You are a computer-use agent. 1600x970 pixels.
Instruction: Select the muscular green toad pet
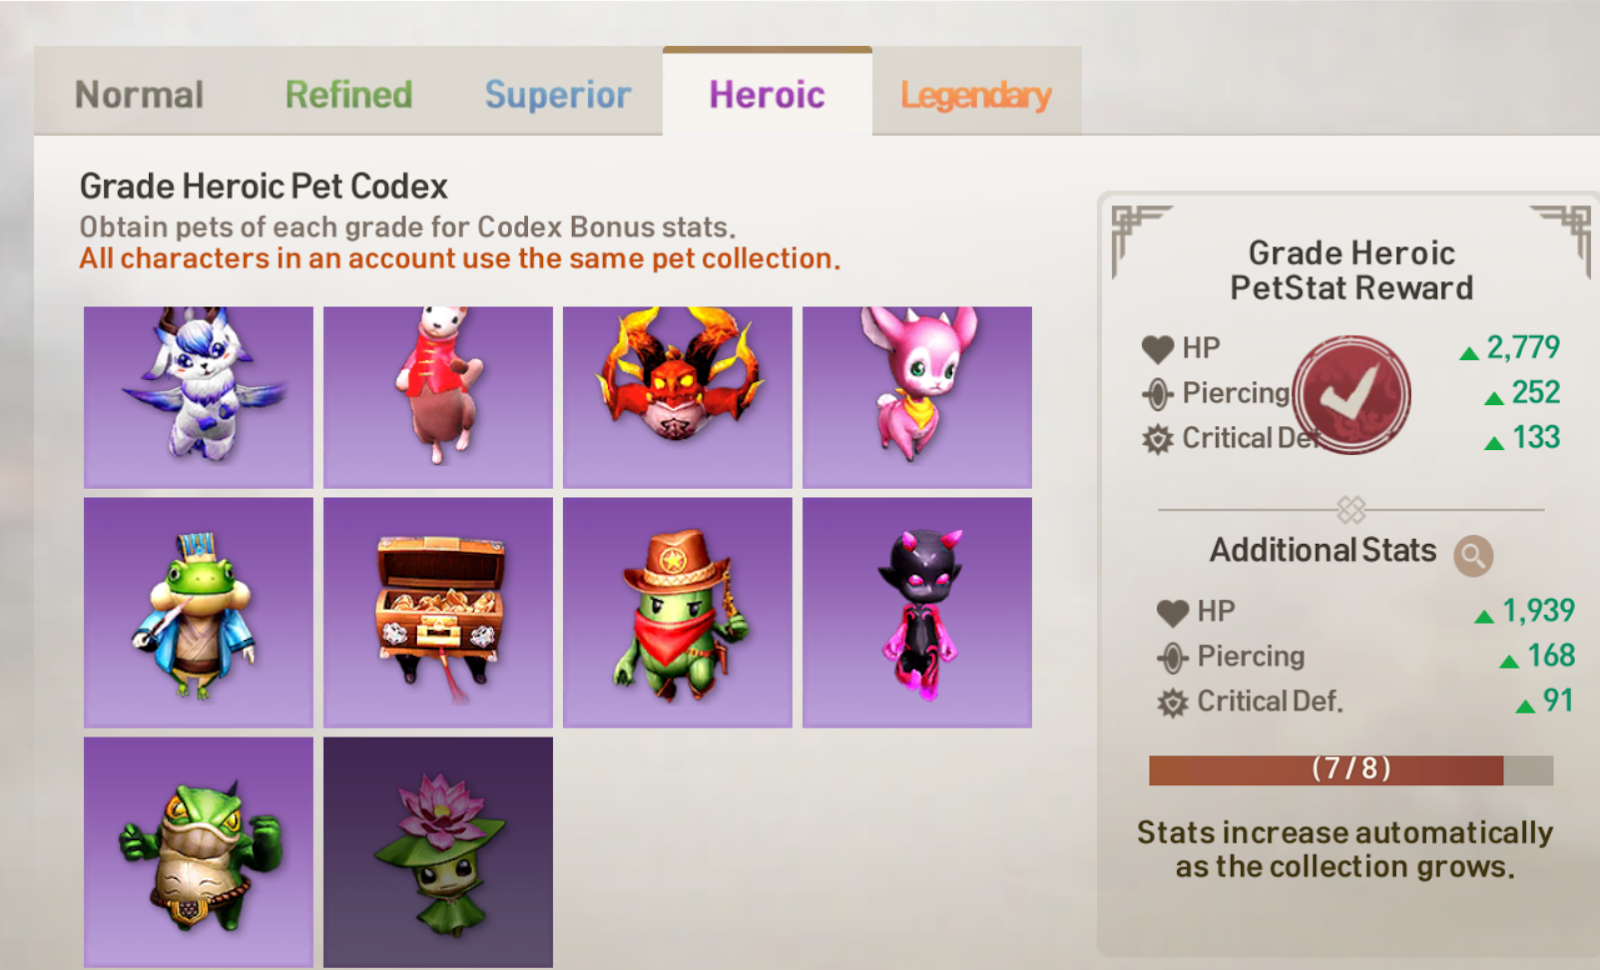tap(198, 852)
